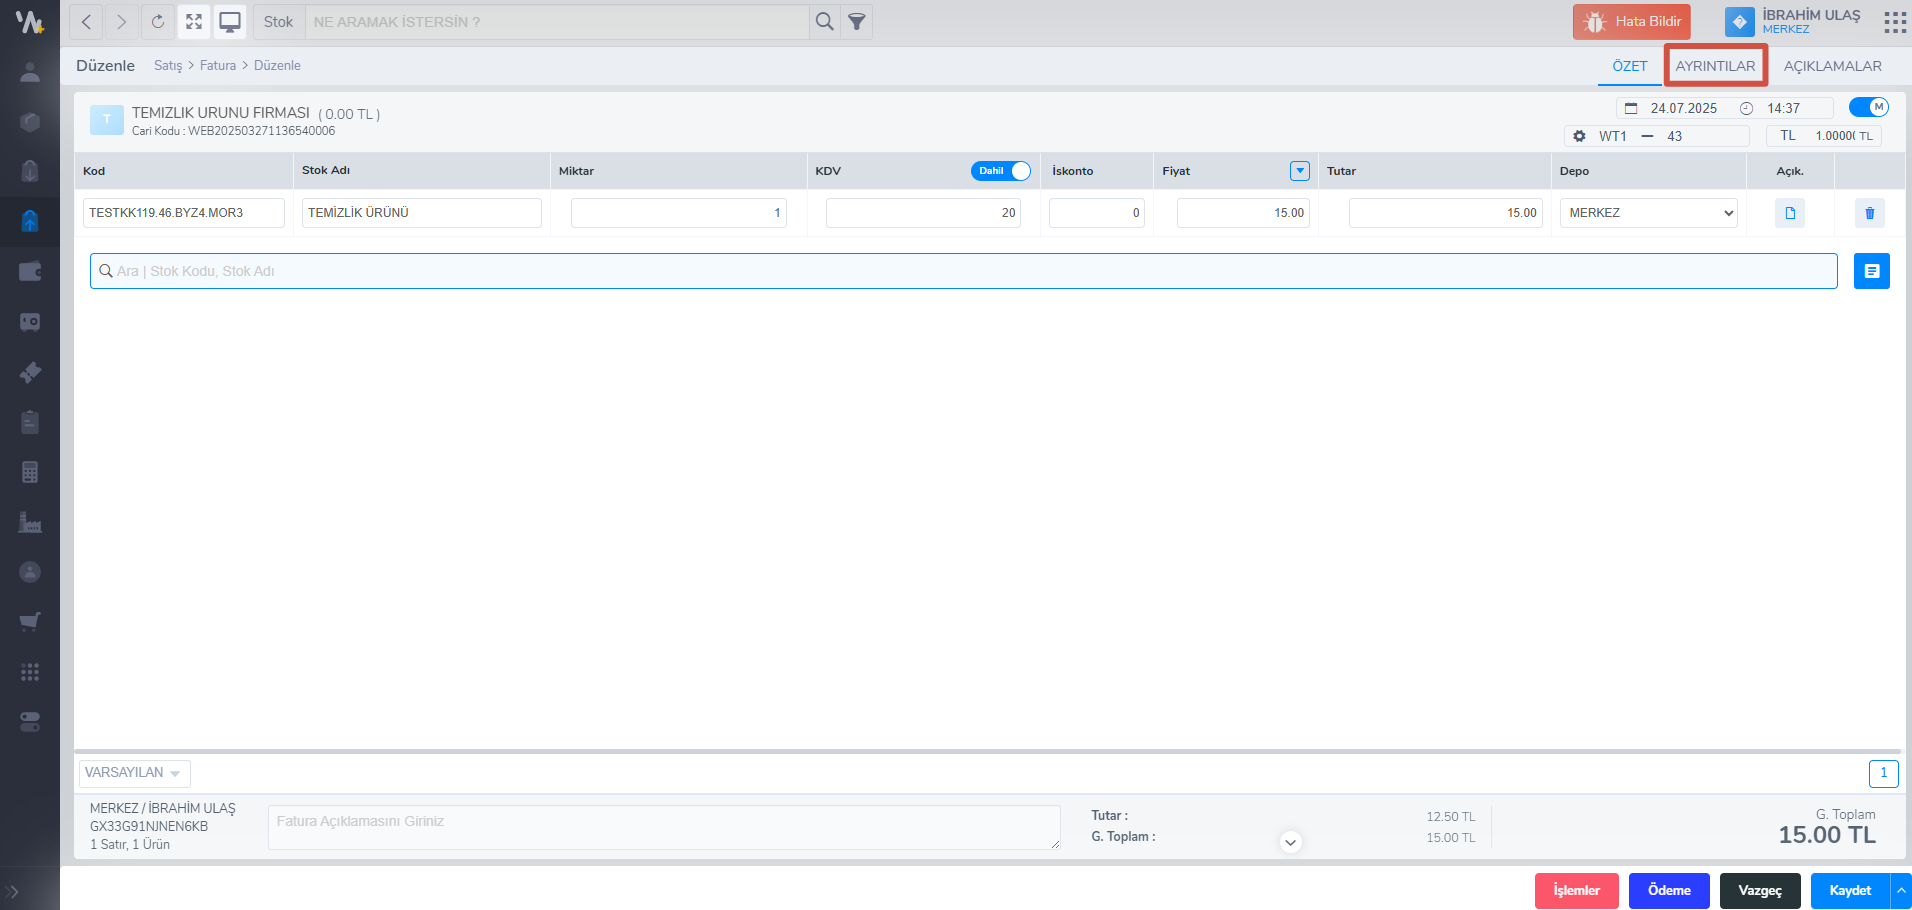This screenshot has width=1912, height=910.
Task: Switch to the AYRINTILAR tab
Action: click(x=1715, y=66)
